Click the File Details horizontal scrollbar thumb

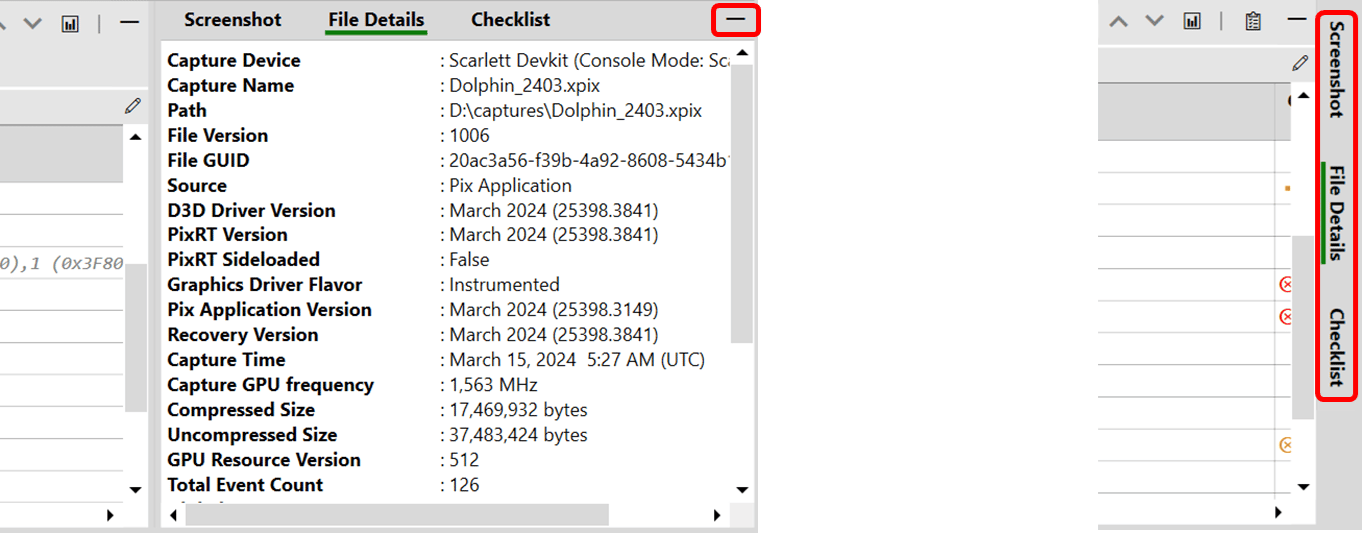coord(397,515)
